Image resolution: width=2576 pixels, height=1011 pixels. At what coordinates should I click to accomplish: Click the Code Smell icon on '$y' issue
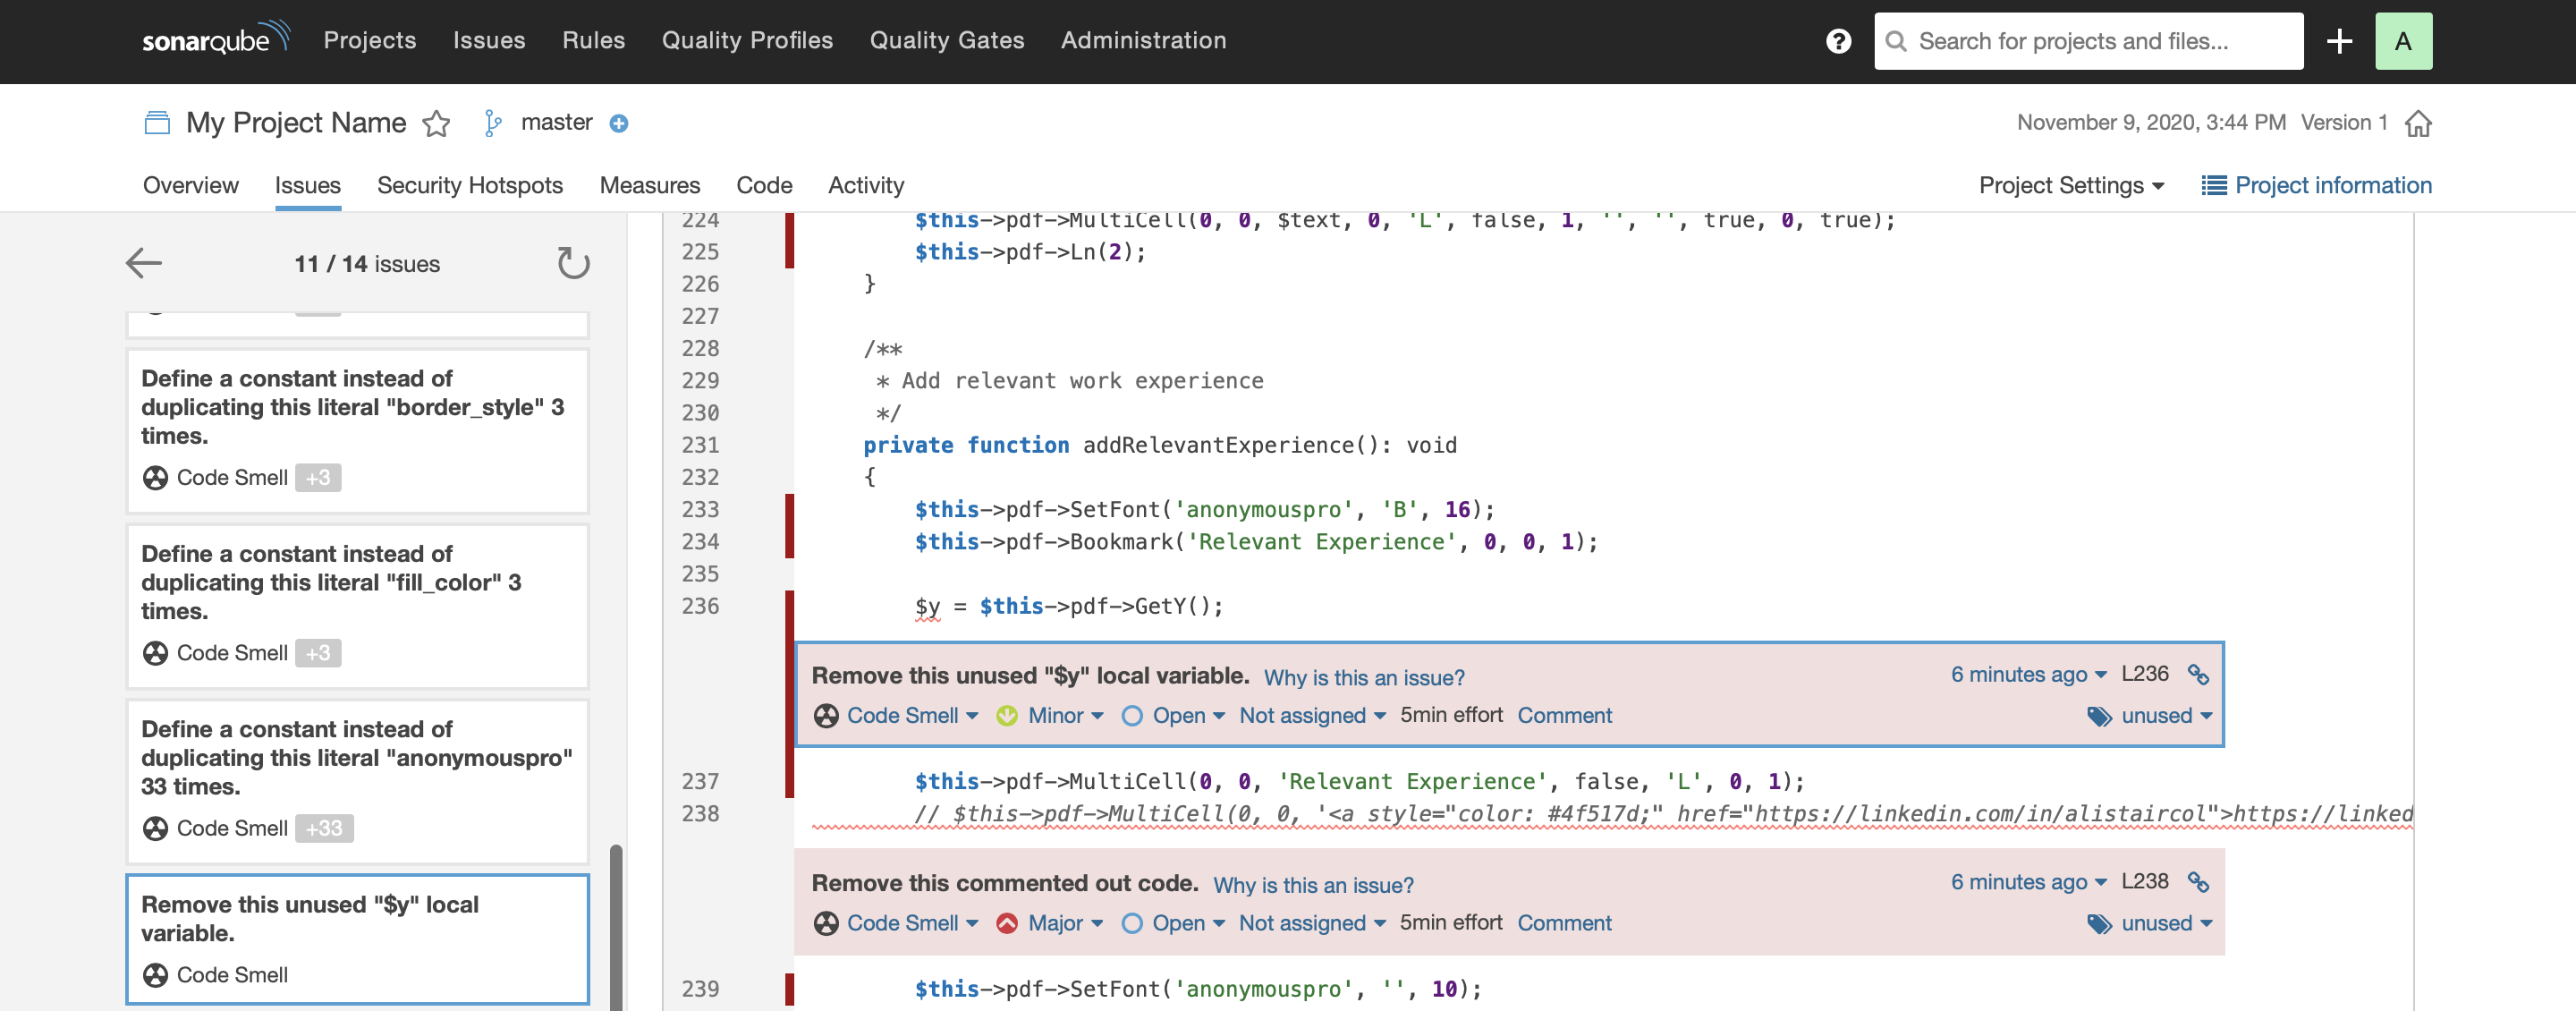(x=826, y=713)
